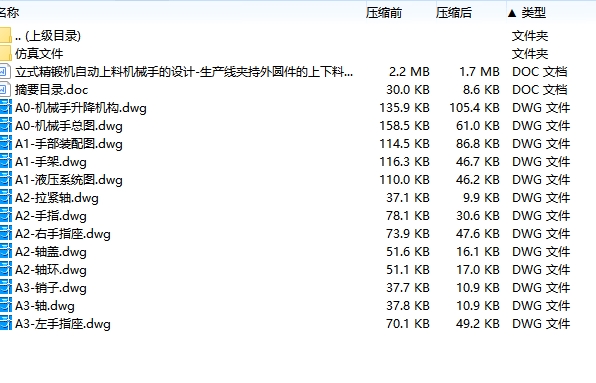Select file name A2-拉紧轴.dwg

coord(57,198)
